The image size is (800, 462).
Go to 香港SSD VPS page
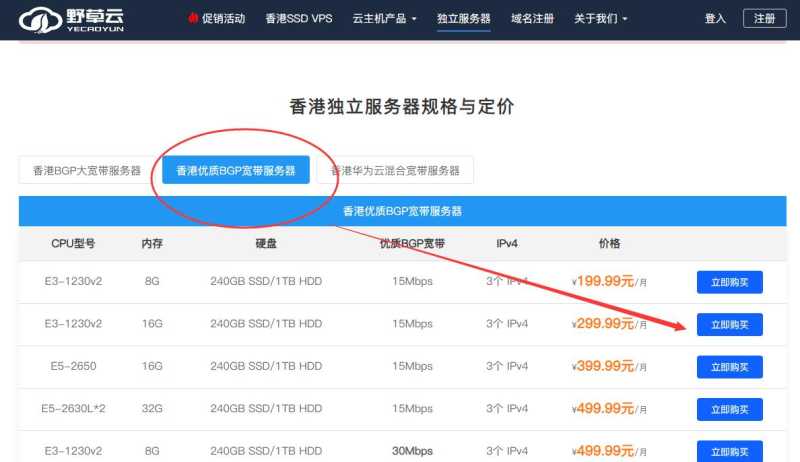pyautogui.click(x=298, y=19)
